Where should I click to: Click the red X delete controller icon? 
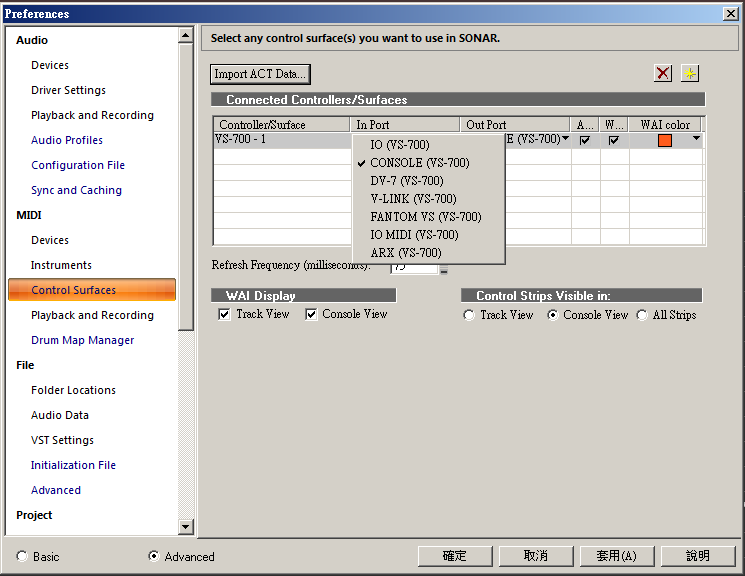(663, 73)
